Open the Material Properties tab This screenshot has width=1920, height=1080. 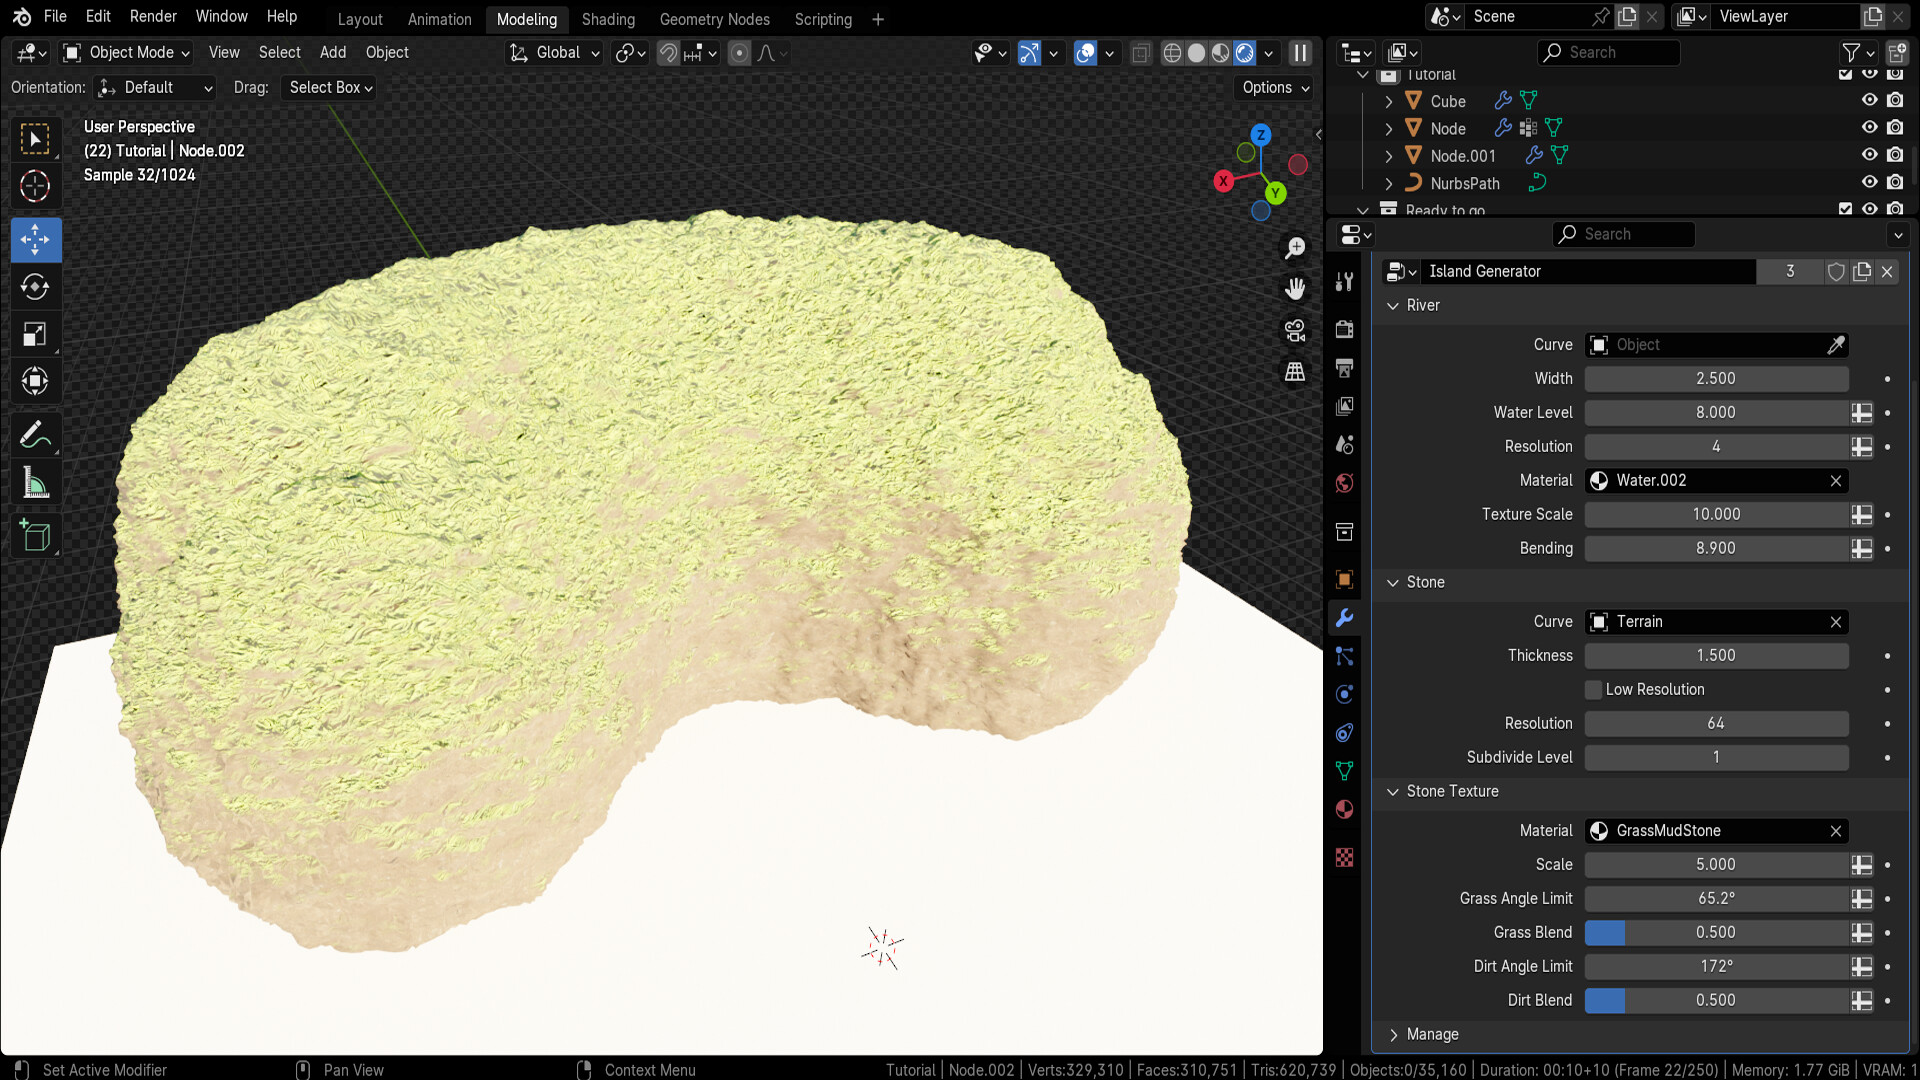pyautogui.click(x=1344, y=809)
